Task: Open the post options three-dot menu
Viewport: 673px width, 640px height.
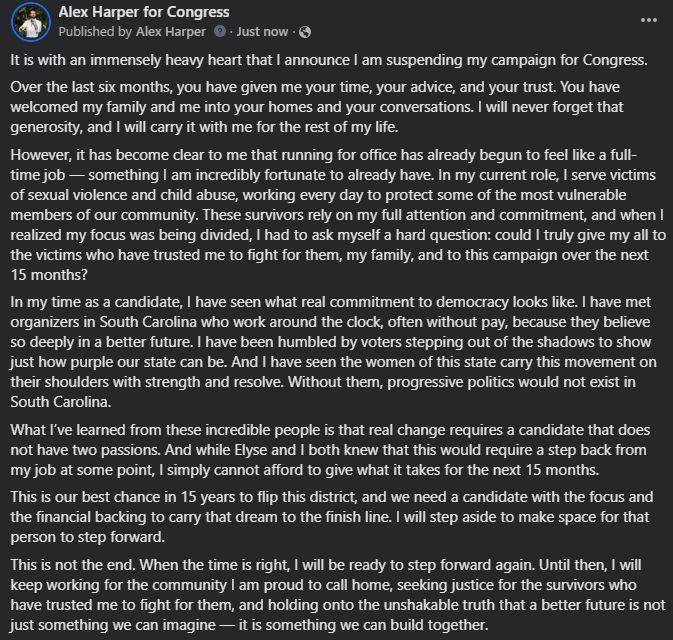Action: point(649,20)
